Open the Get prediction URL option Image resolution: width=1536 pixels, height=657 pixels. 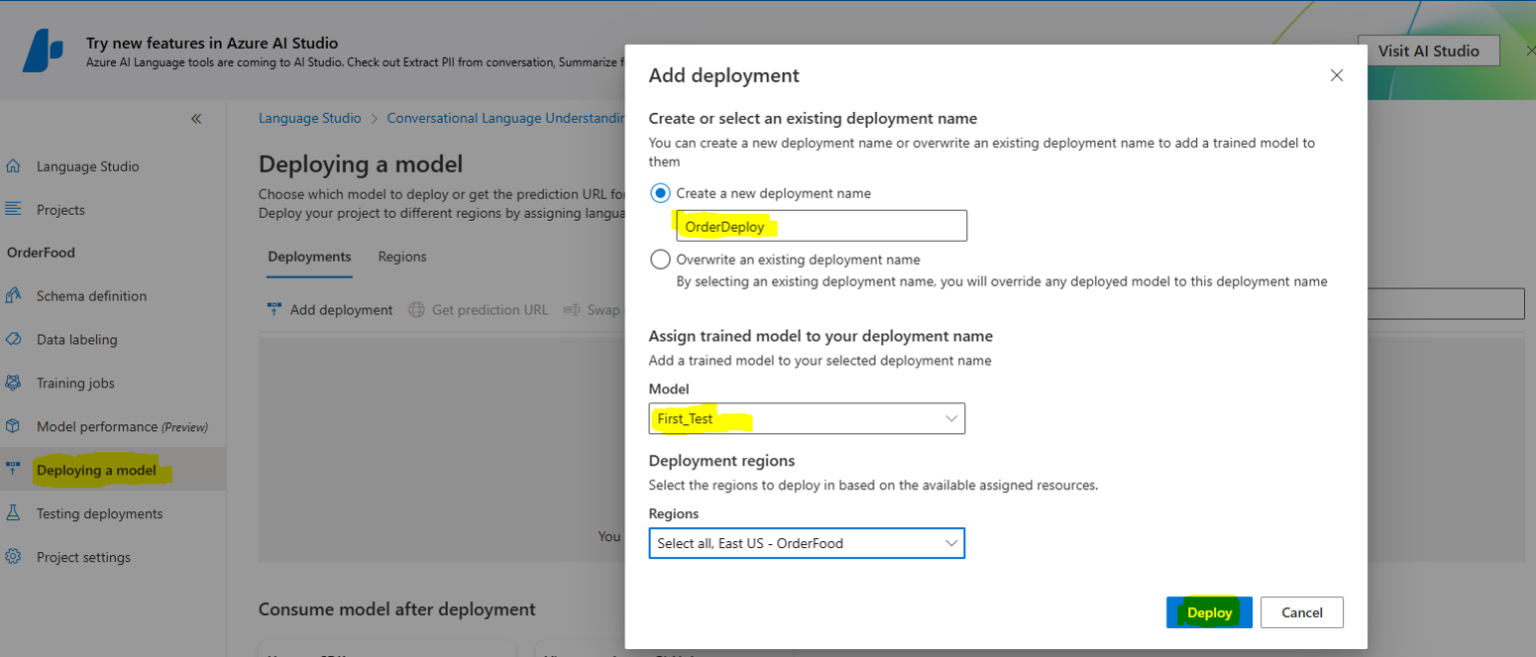tap(478, 310)
